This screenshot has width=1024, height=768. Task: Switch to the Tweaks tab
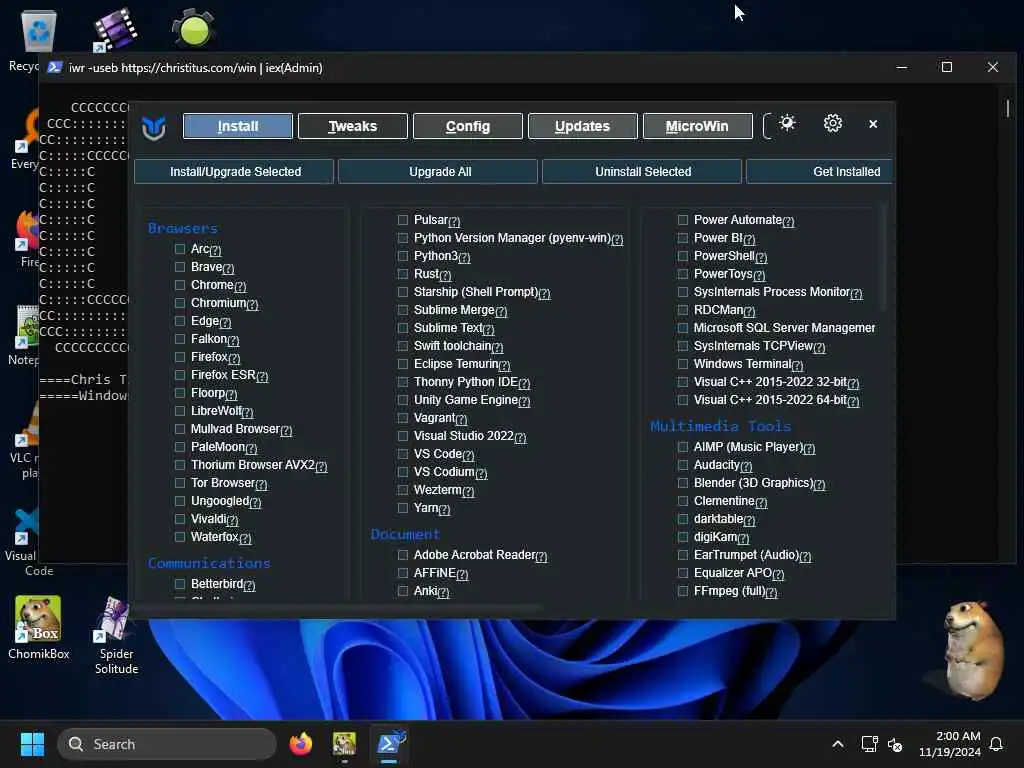tap(353, 126)
